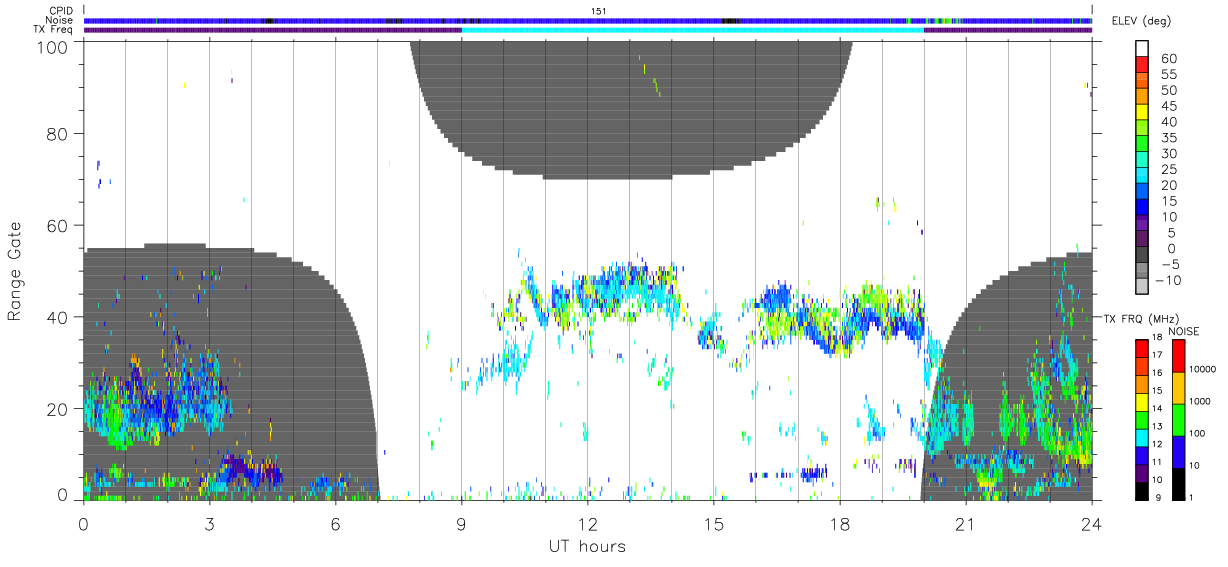The width and height of the screenshot is (1228, 567).
Task: Click the '60' tick label on the Range Gate axis
Action: pyautogui.click(x=58, y=225)
